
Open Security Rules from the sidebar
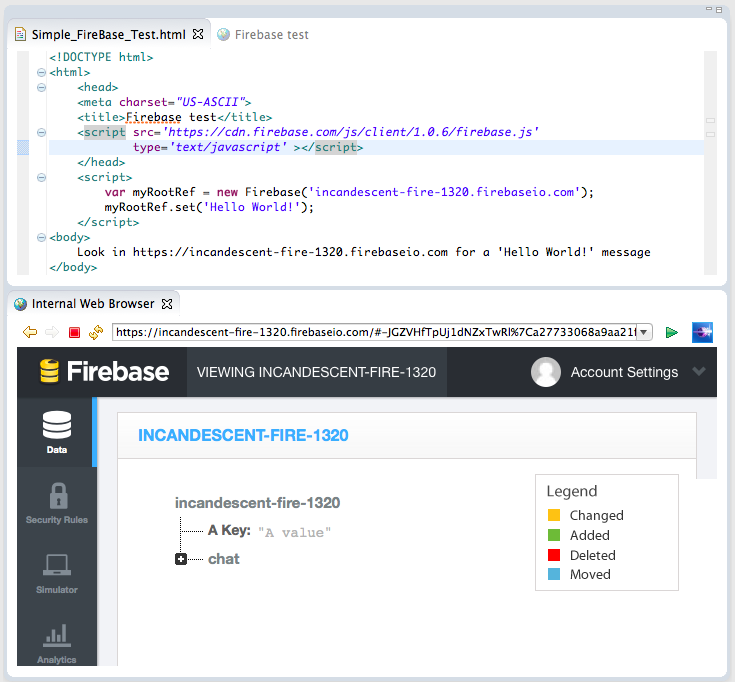[x=57, y=502]
